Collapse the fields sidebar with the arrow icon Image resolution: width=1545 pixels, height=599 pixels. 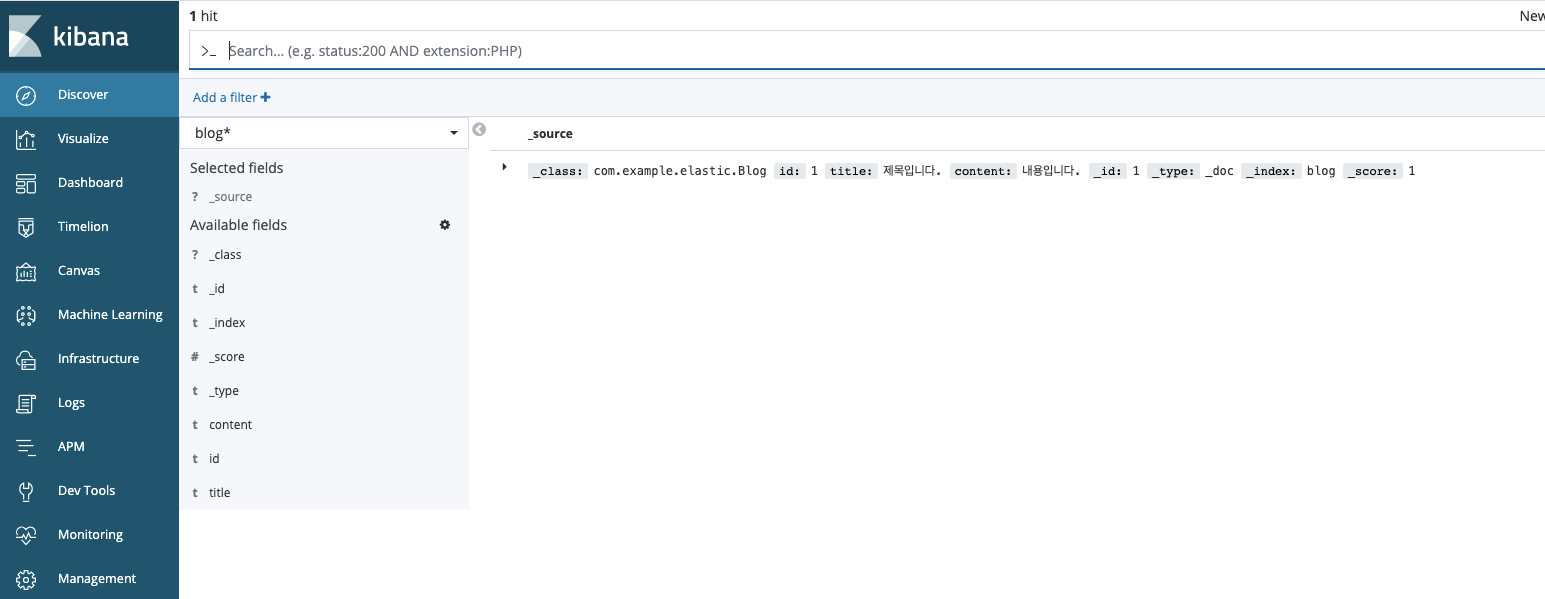(479, 129)
